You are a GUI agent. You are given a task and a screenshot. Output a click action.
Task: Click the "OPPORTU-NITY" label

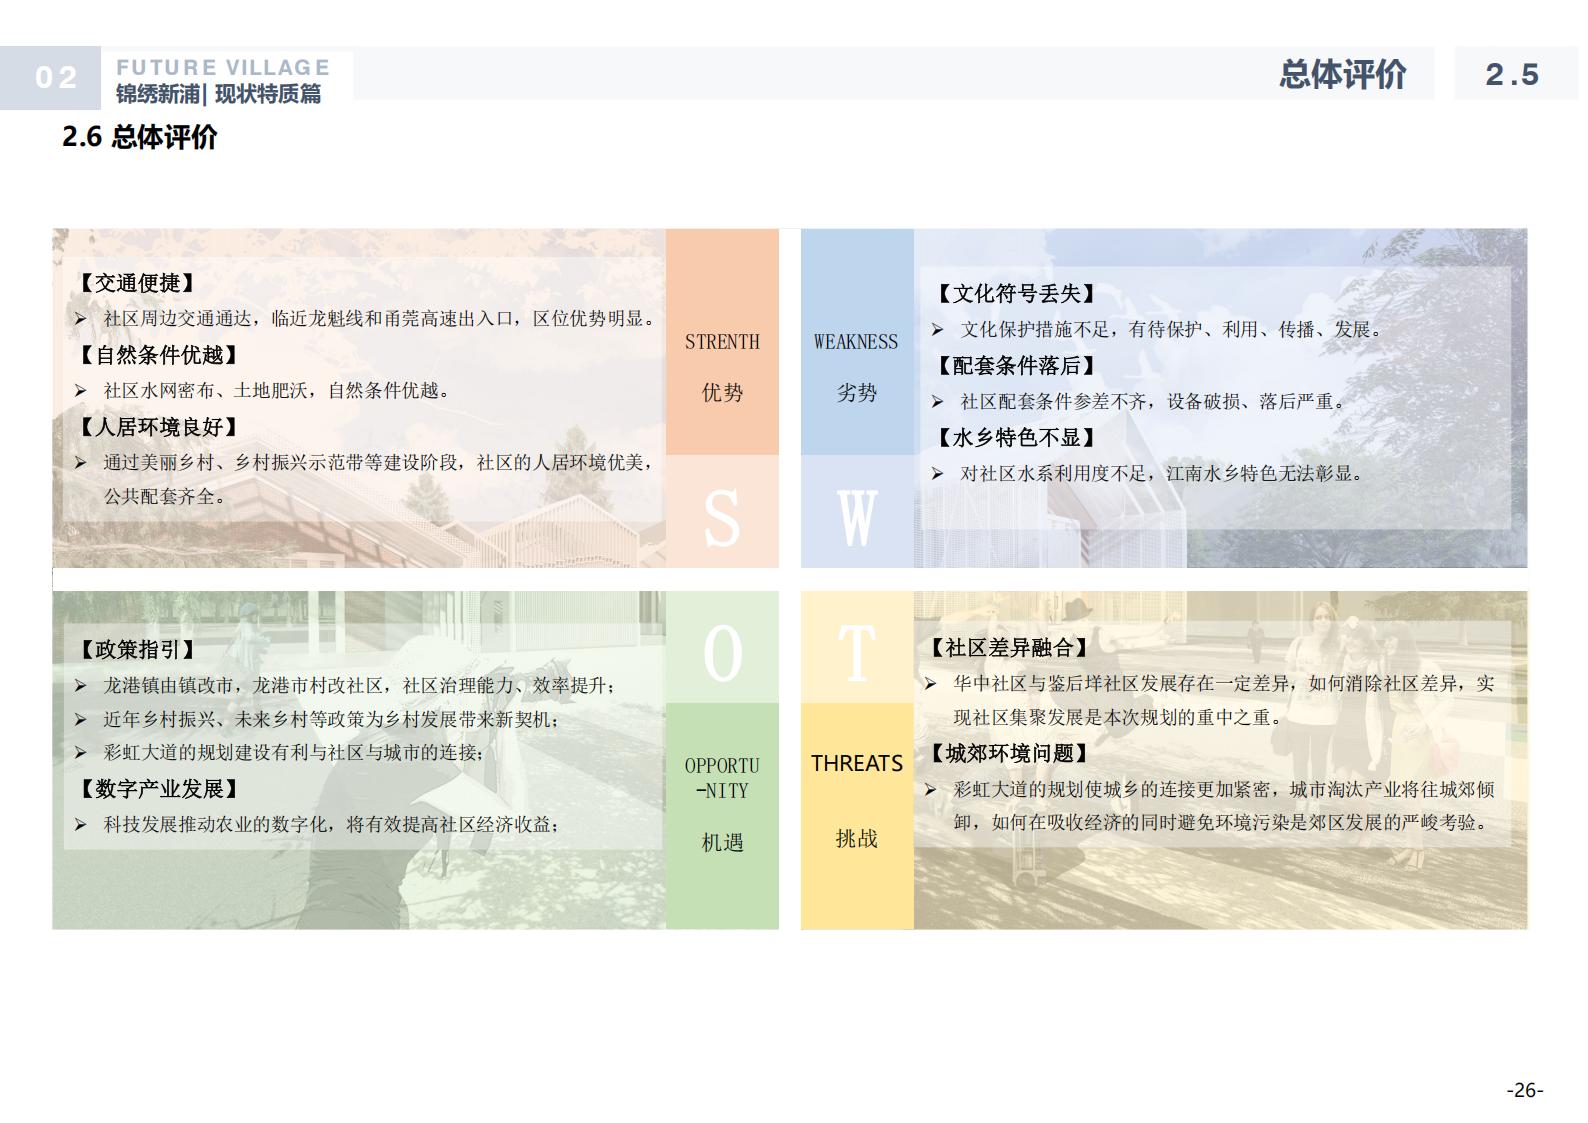click(722, 778)
